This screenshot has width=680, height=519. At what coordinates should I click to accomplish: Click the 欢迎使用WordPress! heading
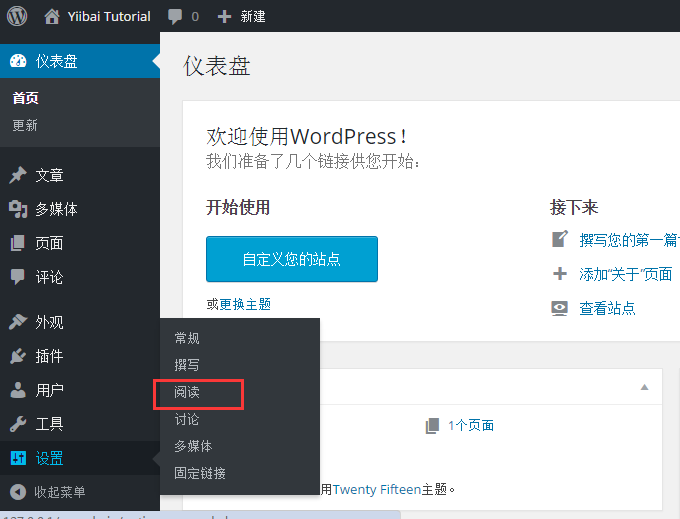(x=307, y=137)
